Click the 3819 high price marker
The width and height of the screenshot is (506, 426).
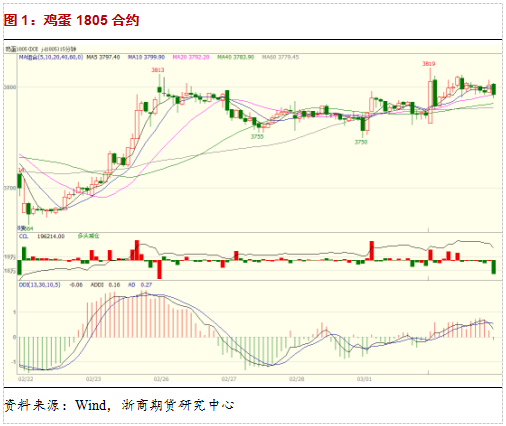click(429, 64)
